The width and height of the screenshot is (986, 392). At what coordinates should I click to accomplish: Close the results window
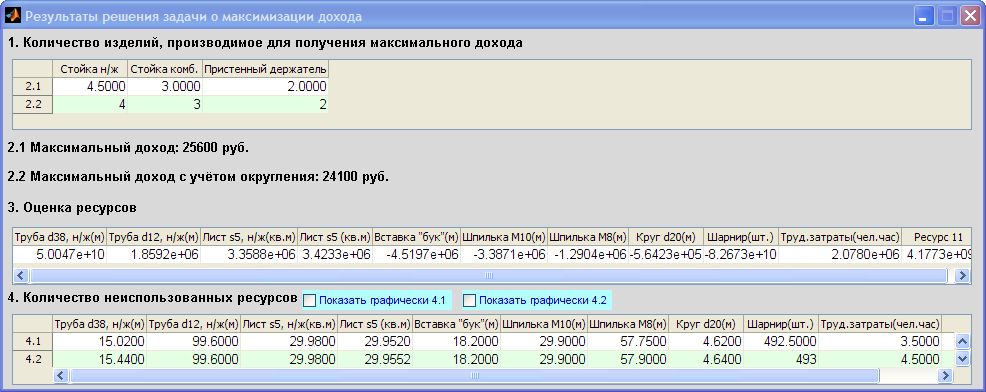pyautogui.click(x=969, y=16)
